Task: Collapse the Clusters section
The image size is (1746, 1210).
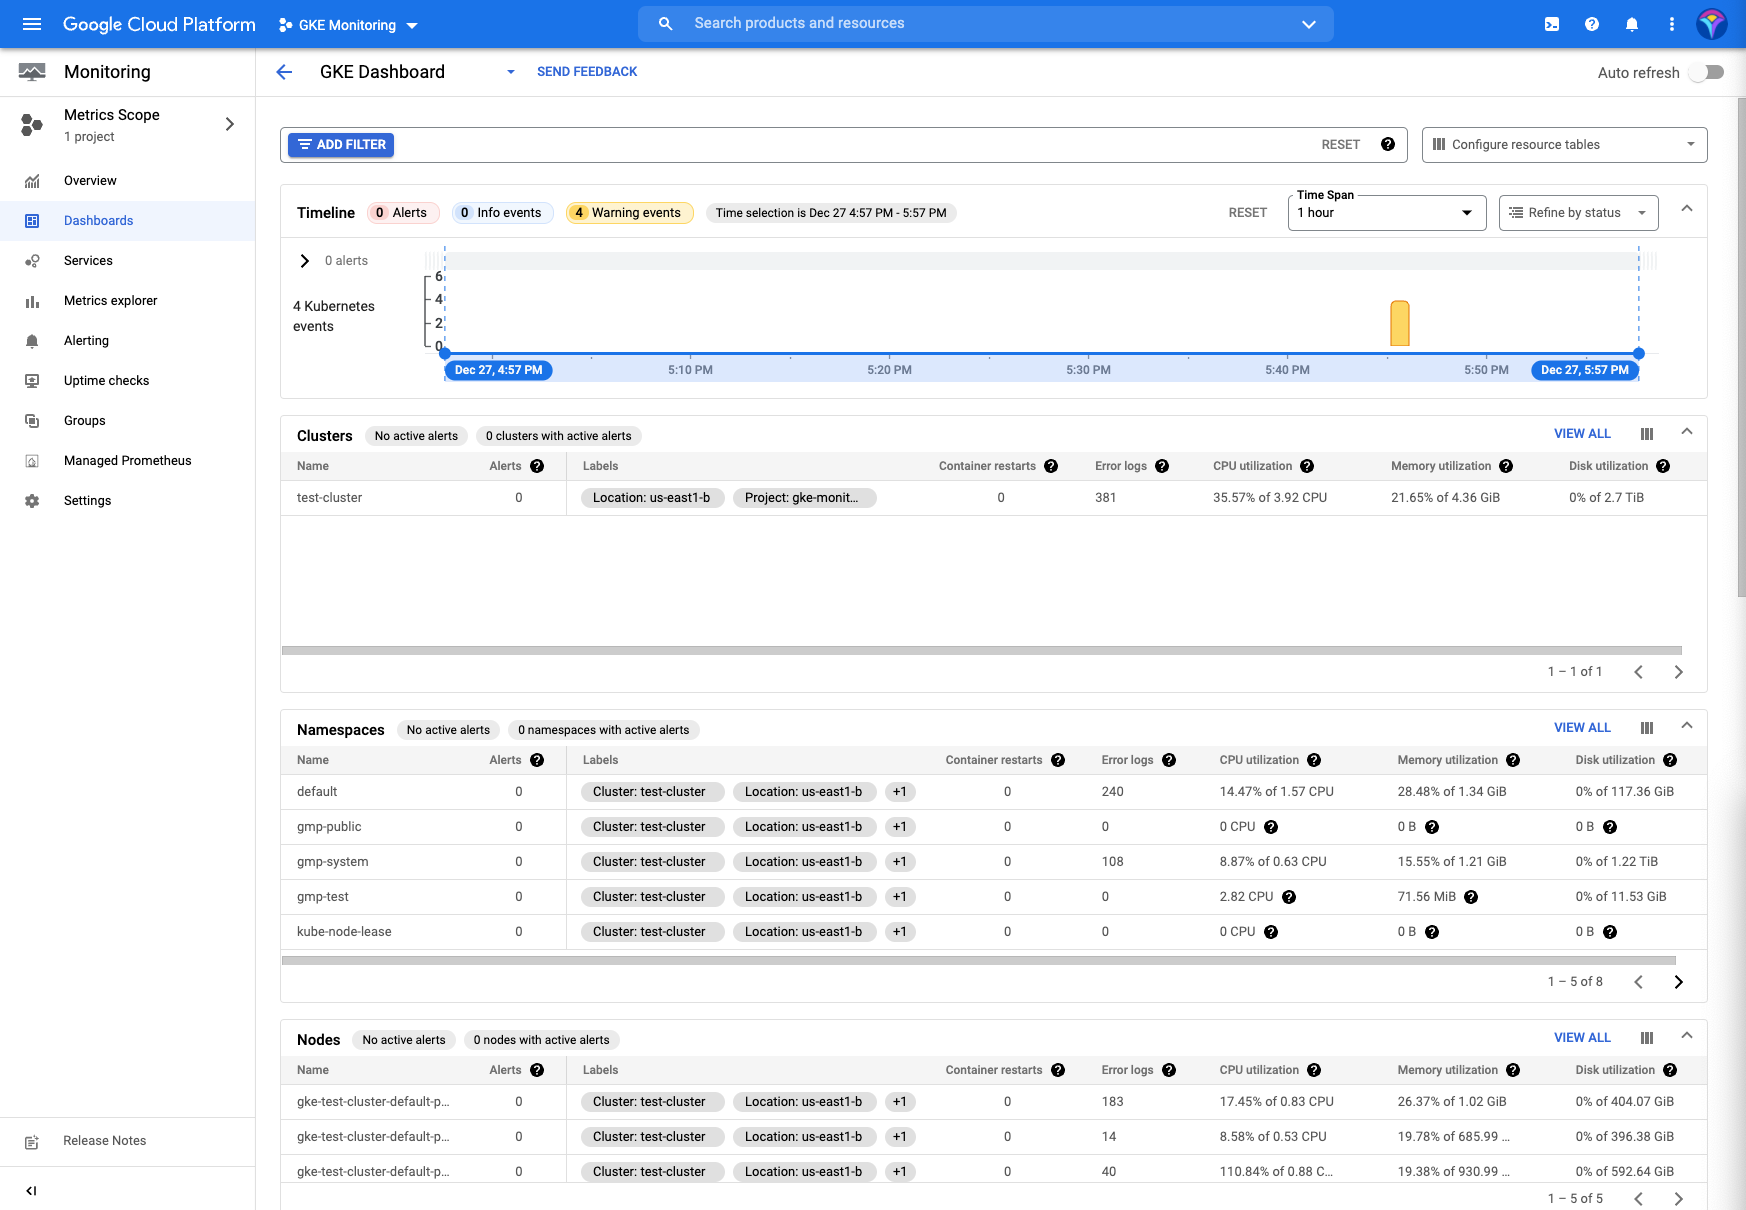Action: [1687, 432]
